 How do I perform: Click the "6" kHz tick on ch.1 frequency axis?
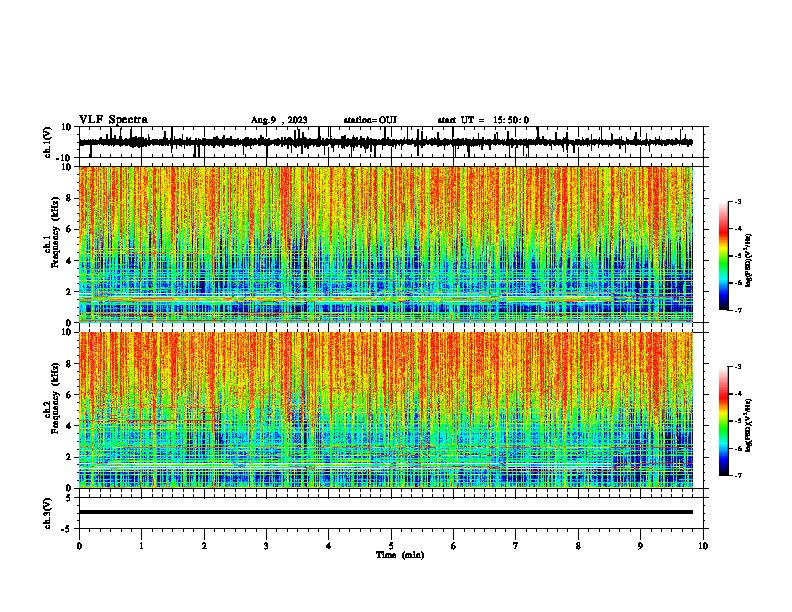[70, 229]
